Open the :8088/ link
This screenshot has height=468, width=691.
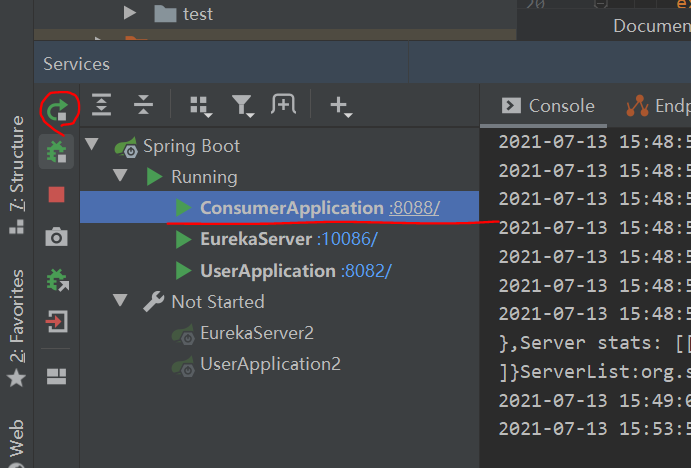[x=414, y=208]
